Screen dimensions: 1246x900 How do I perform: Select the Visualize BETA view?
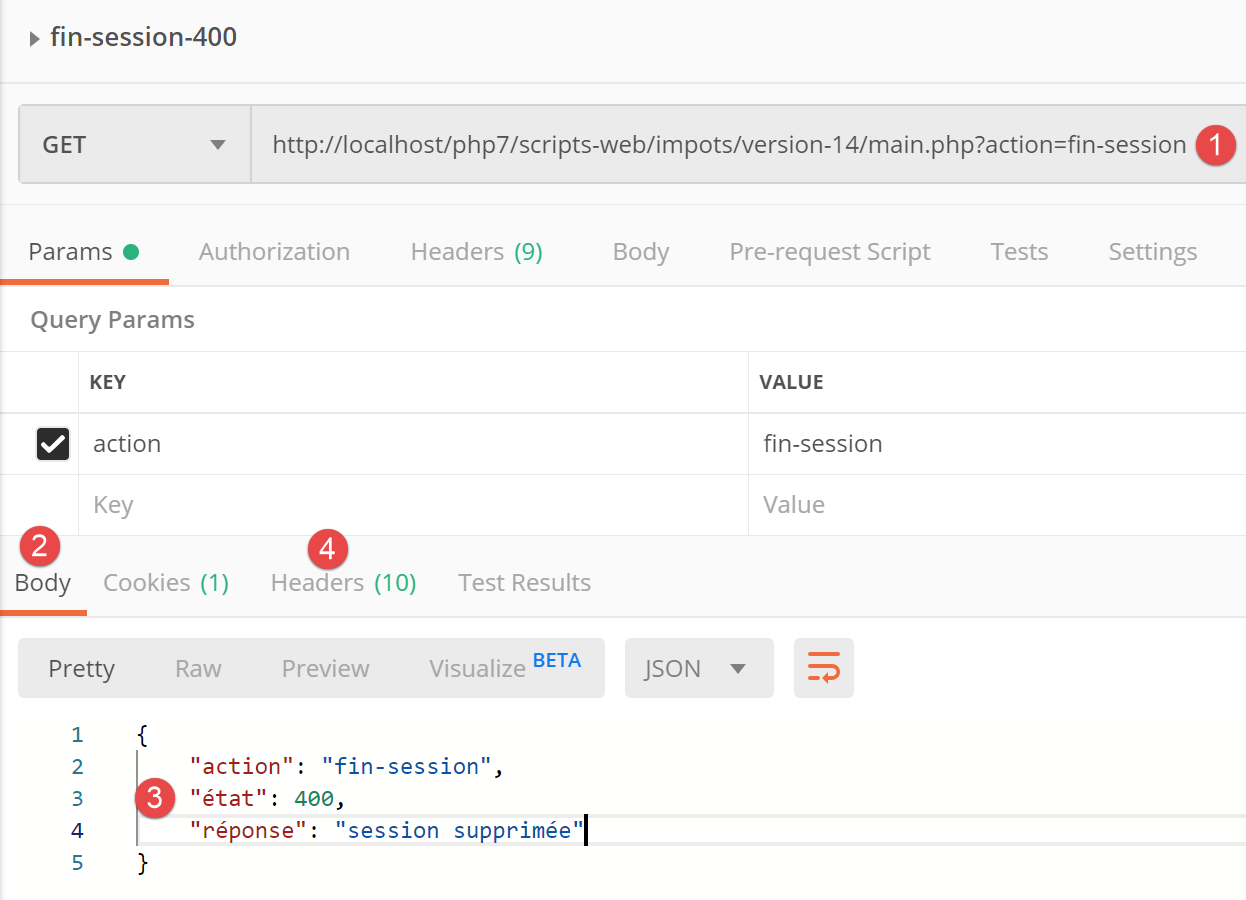pos(503,668)
